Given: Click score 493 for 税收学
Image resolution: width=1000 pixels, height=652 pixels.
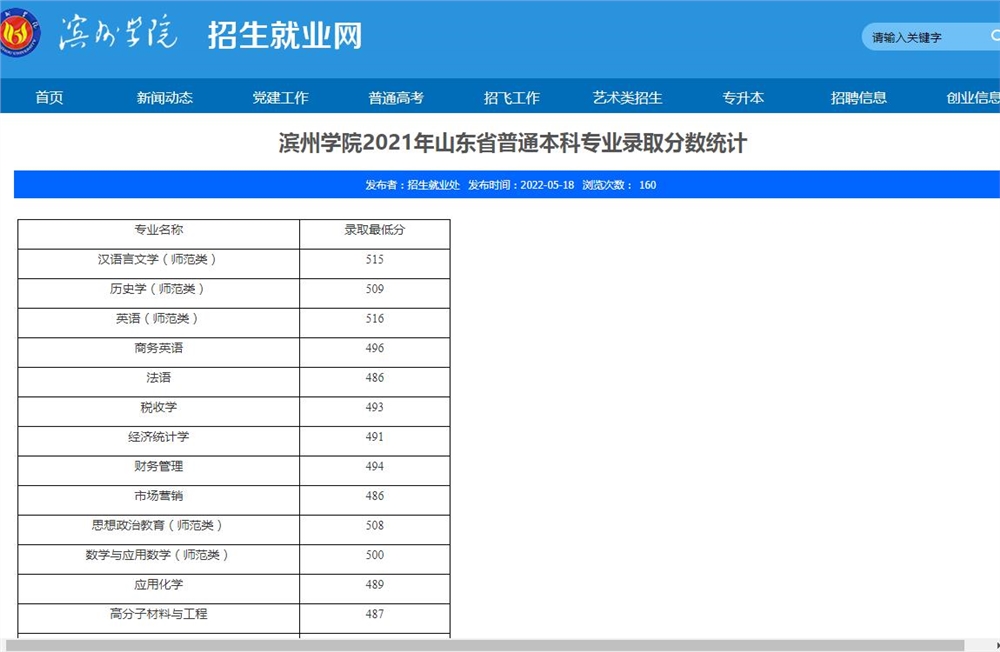Looking at the screenshot, I should pyautogui.click(x=374, y=407).
